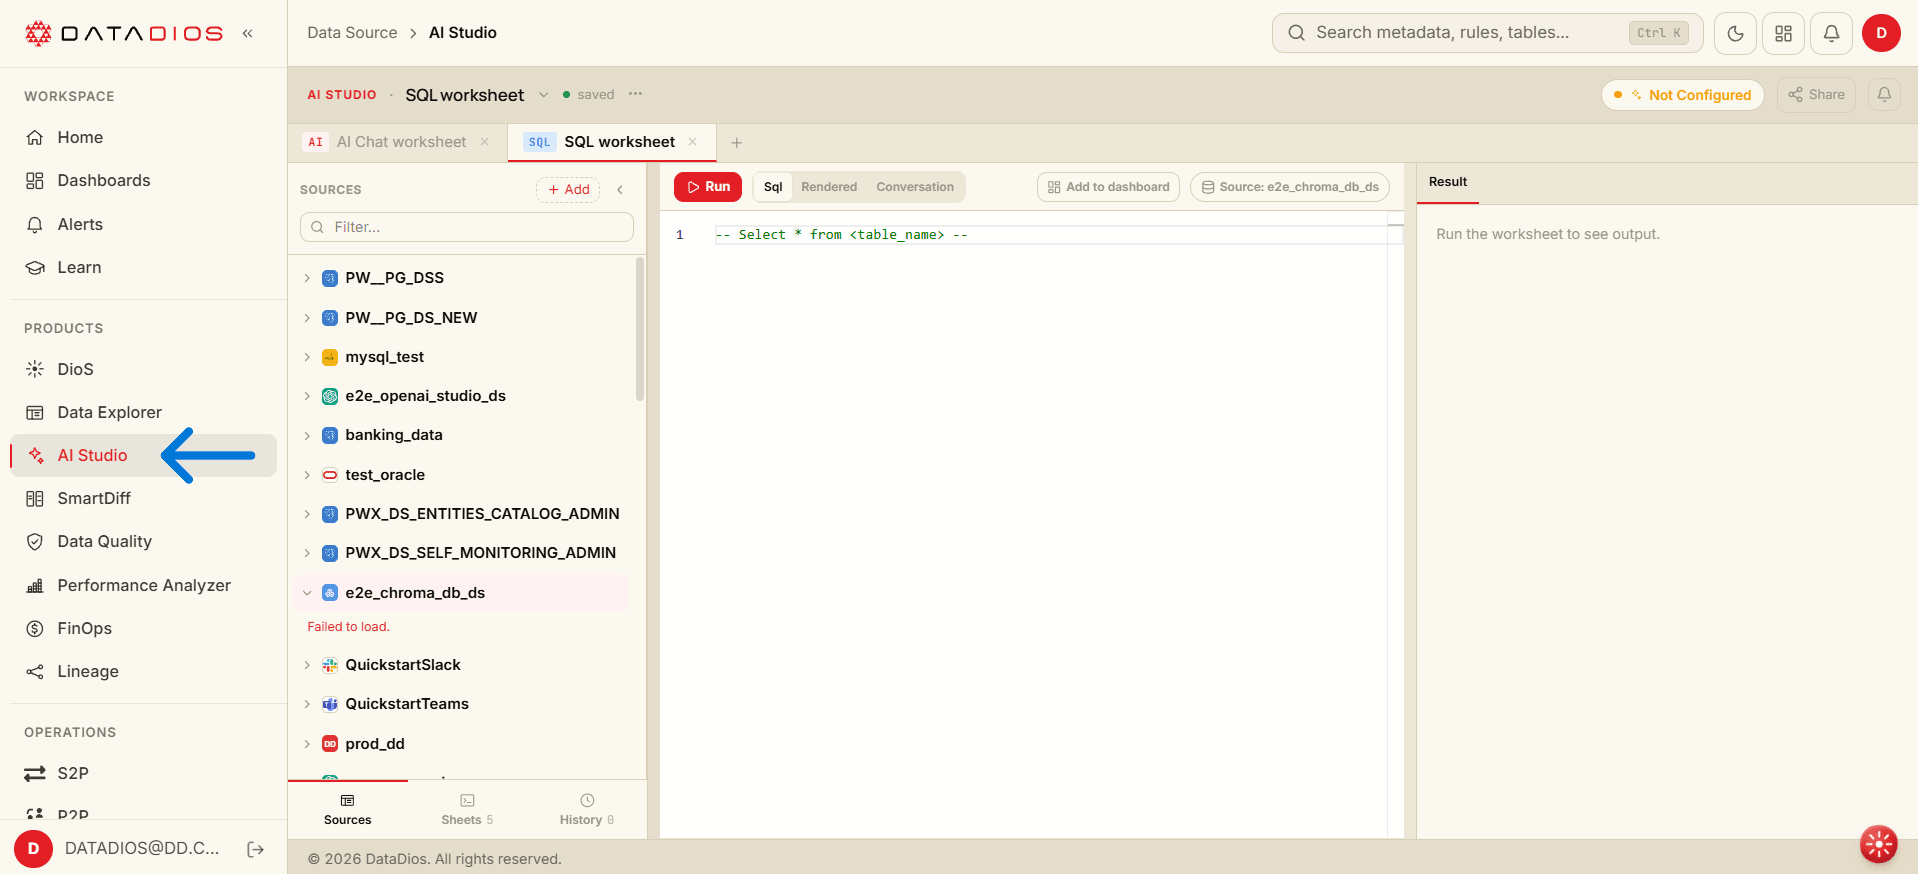Screen dimensions: 1918x874
Task: Open user avatar D in top right
Action: click(1881, 33)
